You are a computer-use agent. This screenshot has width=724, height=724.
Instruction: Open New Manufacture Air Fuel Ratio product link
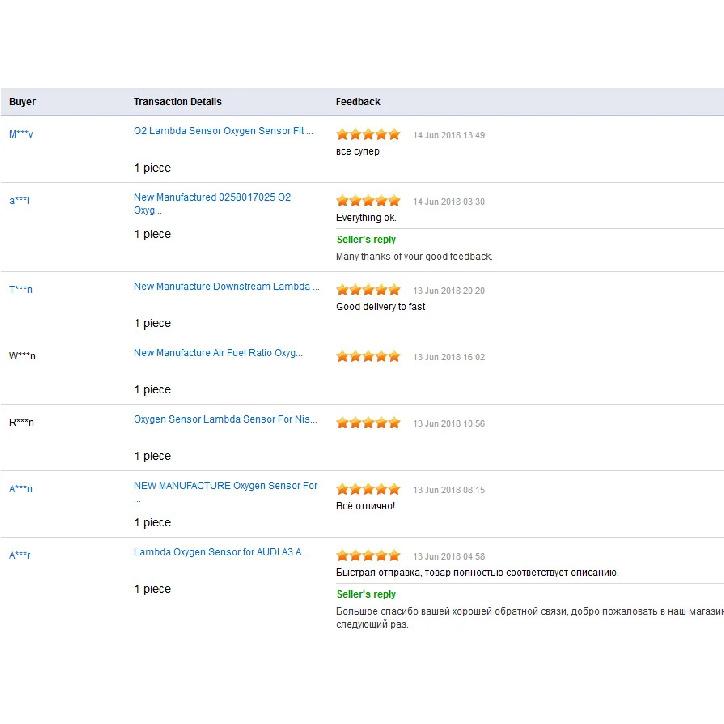pos(218,353)
